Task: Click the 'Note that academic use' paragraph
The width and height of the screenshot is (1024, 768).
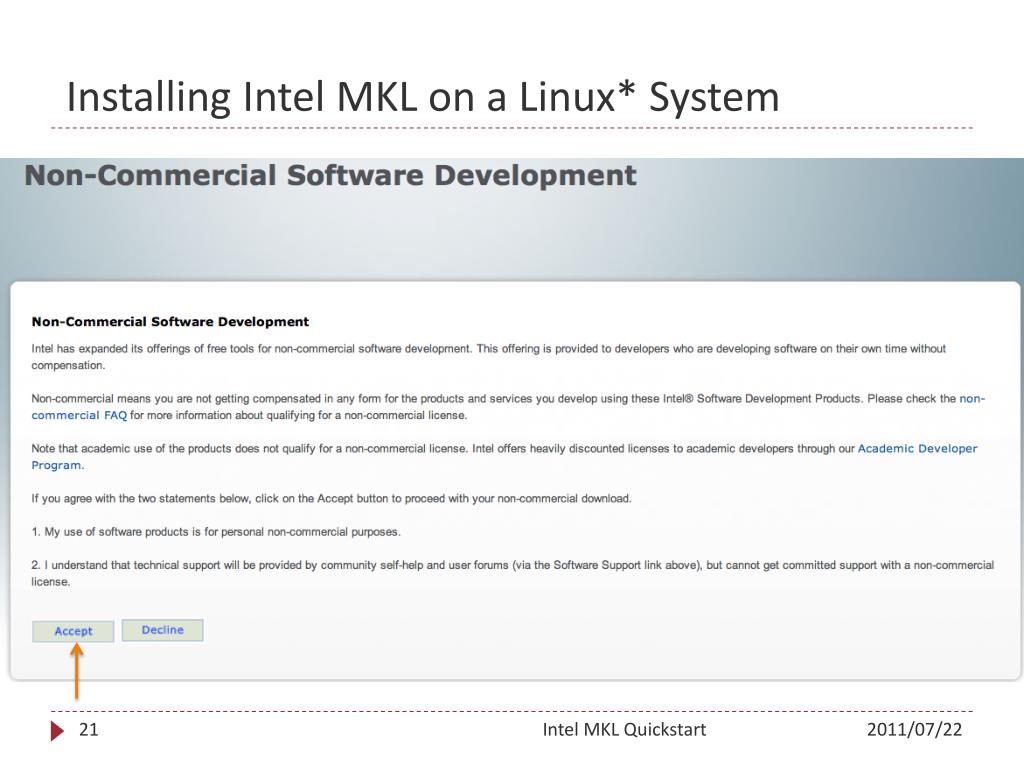Action: [504, 456]
